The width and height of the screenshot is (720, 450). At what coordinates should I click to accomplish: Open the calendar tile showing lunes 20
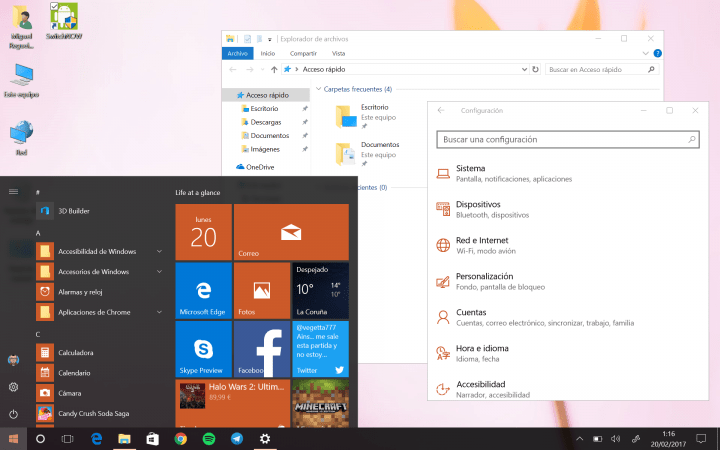(x=203, y=232)
